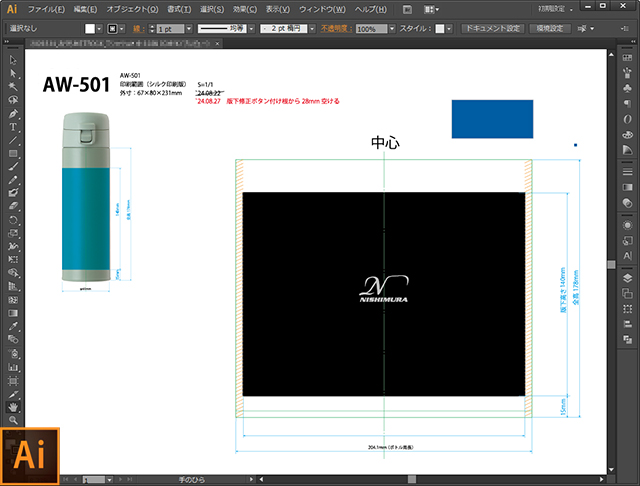Open the Swatches panel

pyautogui.click(x=627, y=58)
